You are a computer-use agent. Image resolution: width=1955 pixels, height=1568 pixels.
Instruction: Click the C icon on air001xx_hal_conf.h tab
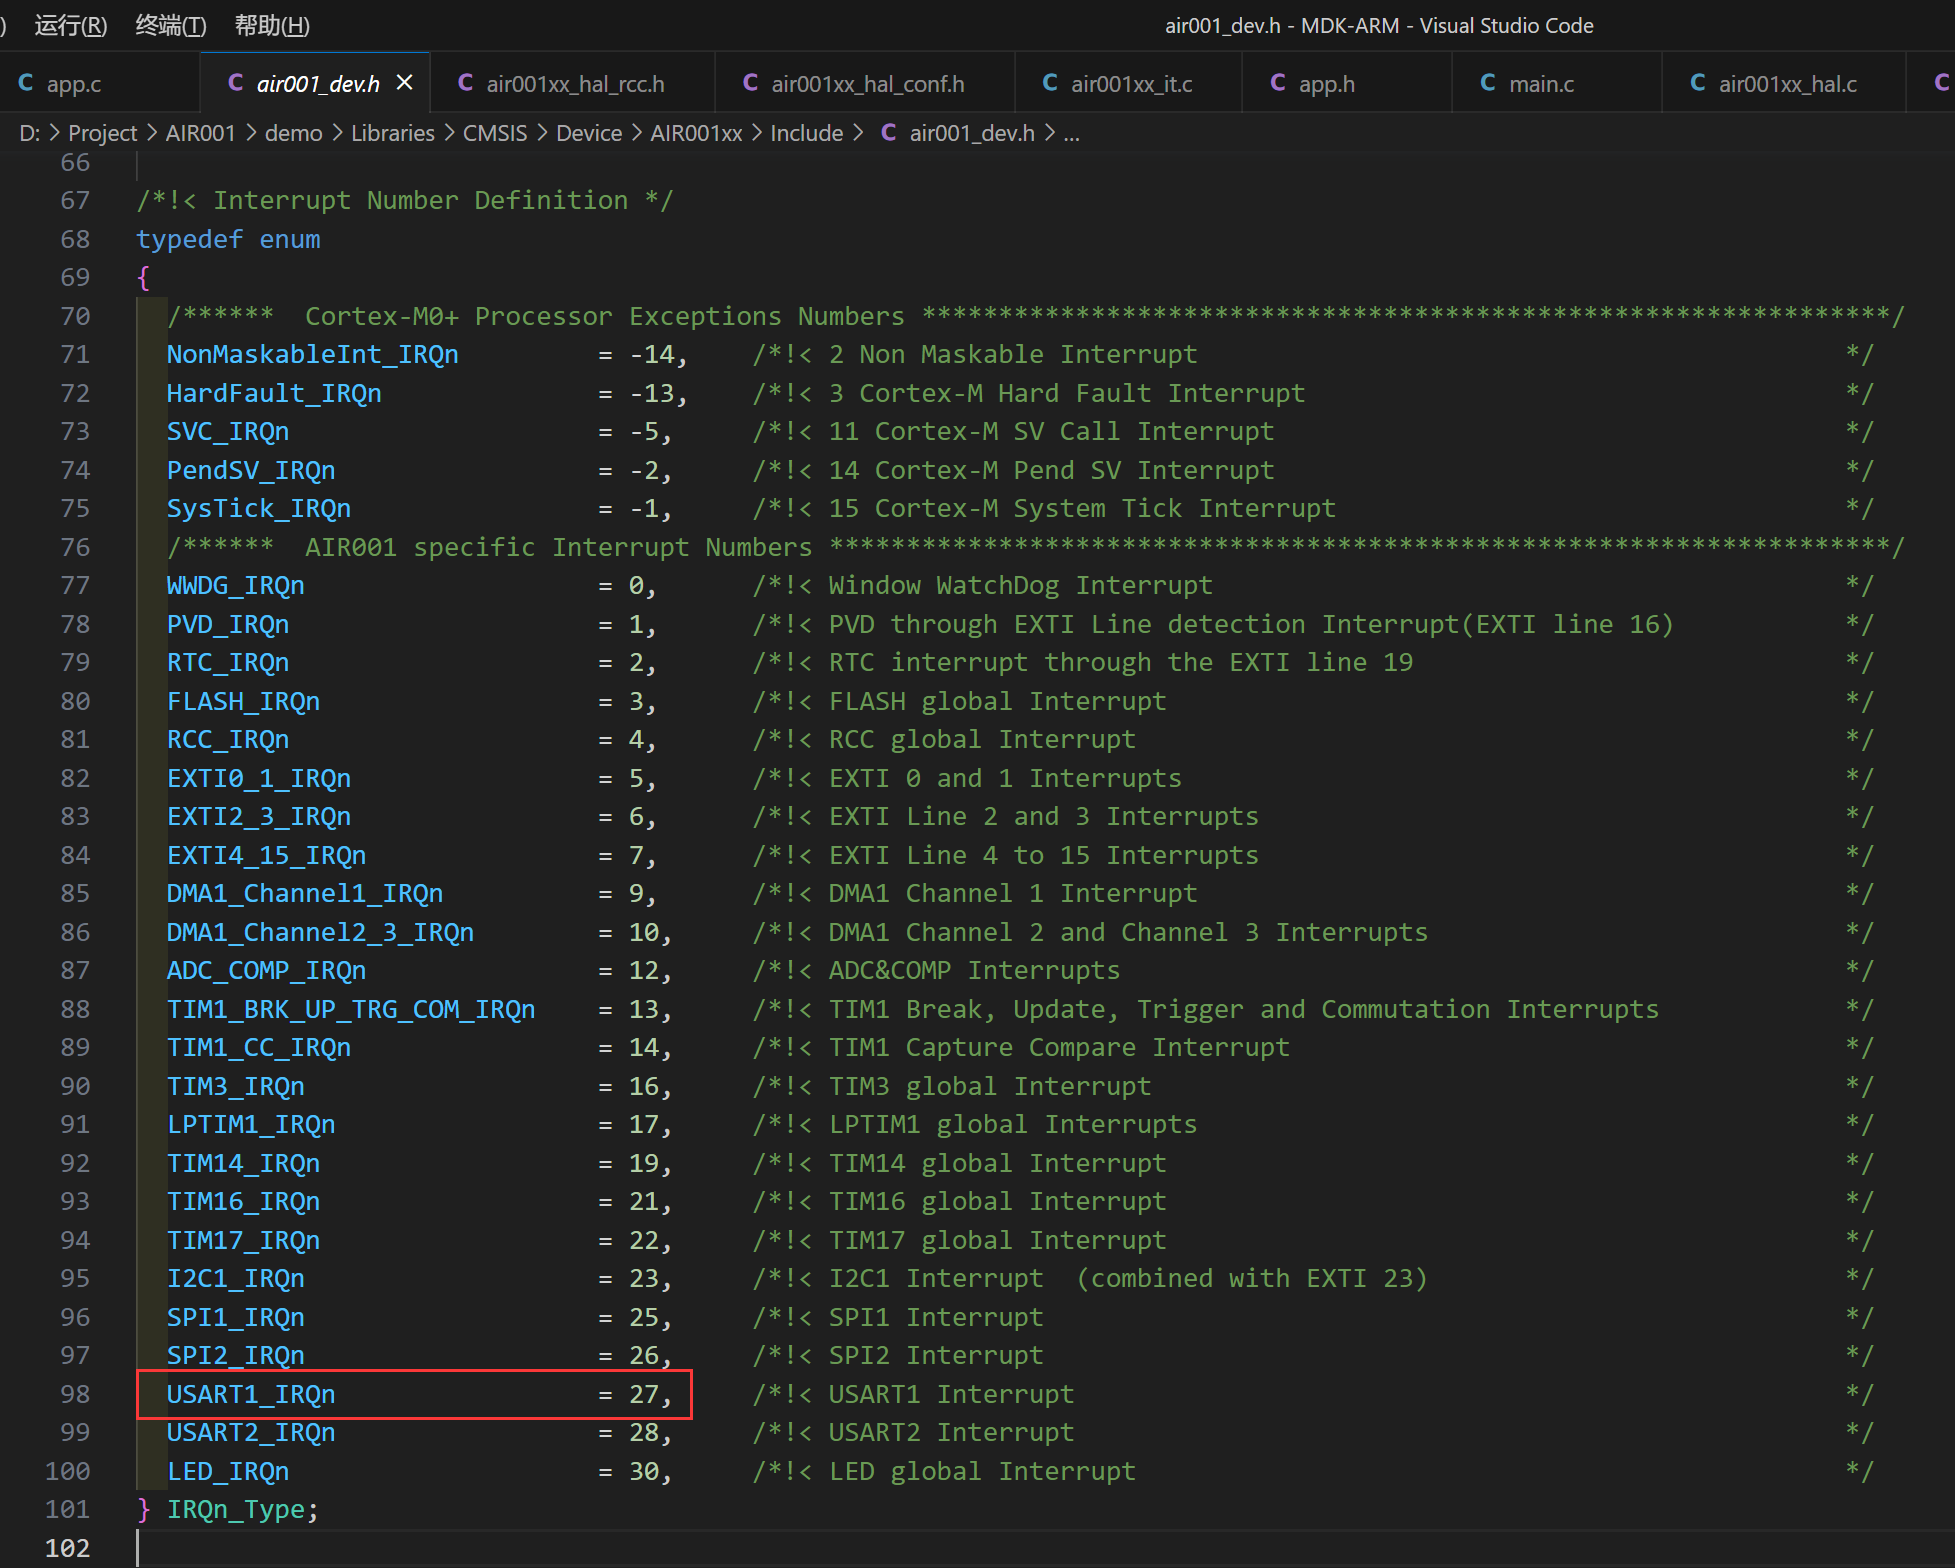[750, 83]
